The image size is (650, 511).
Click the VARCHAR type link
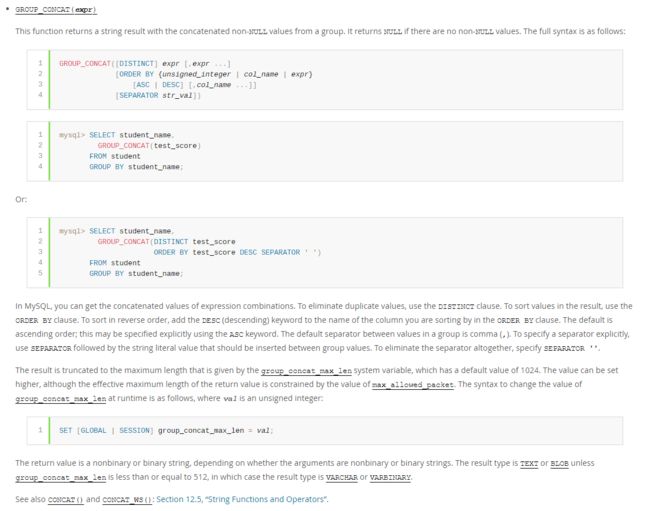coord(342,477)
